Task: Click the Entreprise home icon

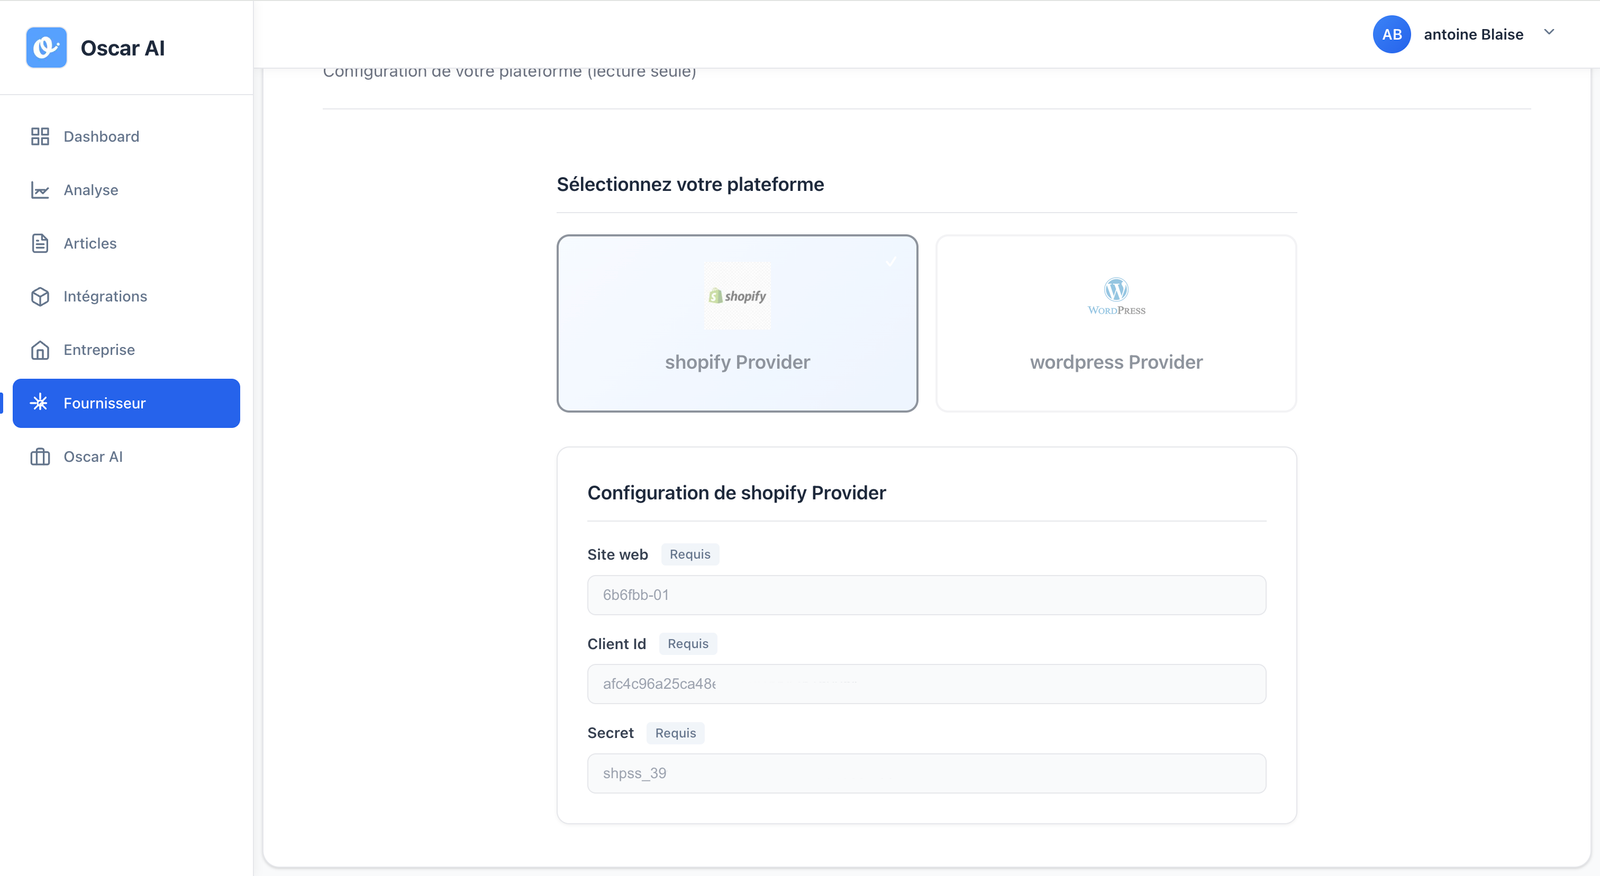Action: [x=40, y=350]
